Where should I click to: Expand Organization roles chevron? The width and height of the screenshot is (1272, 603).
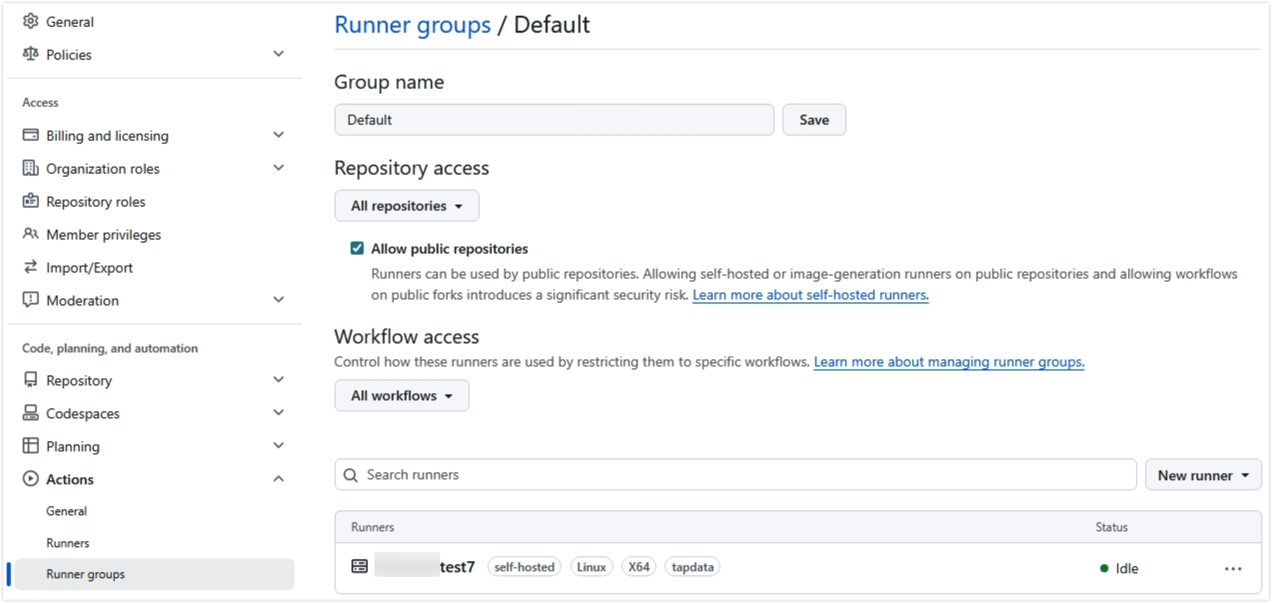[279, 168]
